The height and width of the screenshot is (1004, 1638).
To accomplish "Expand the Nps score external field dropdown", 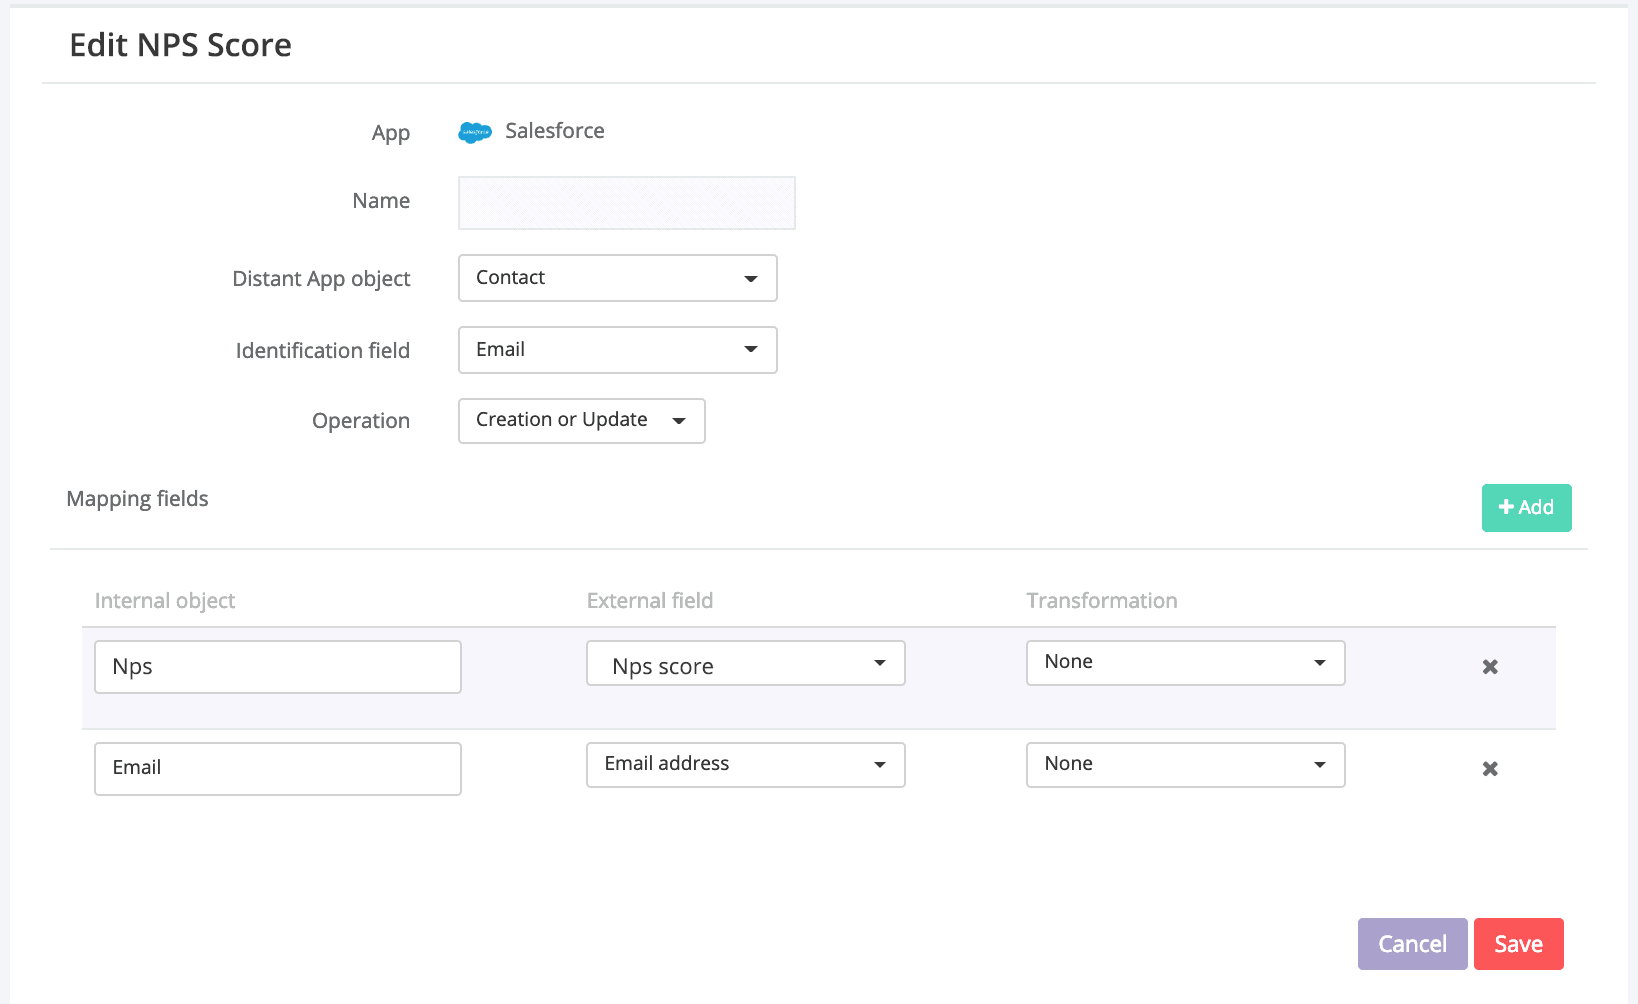I will click(x=746, y=664).
